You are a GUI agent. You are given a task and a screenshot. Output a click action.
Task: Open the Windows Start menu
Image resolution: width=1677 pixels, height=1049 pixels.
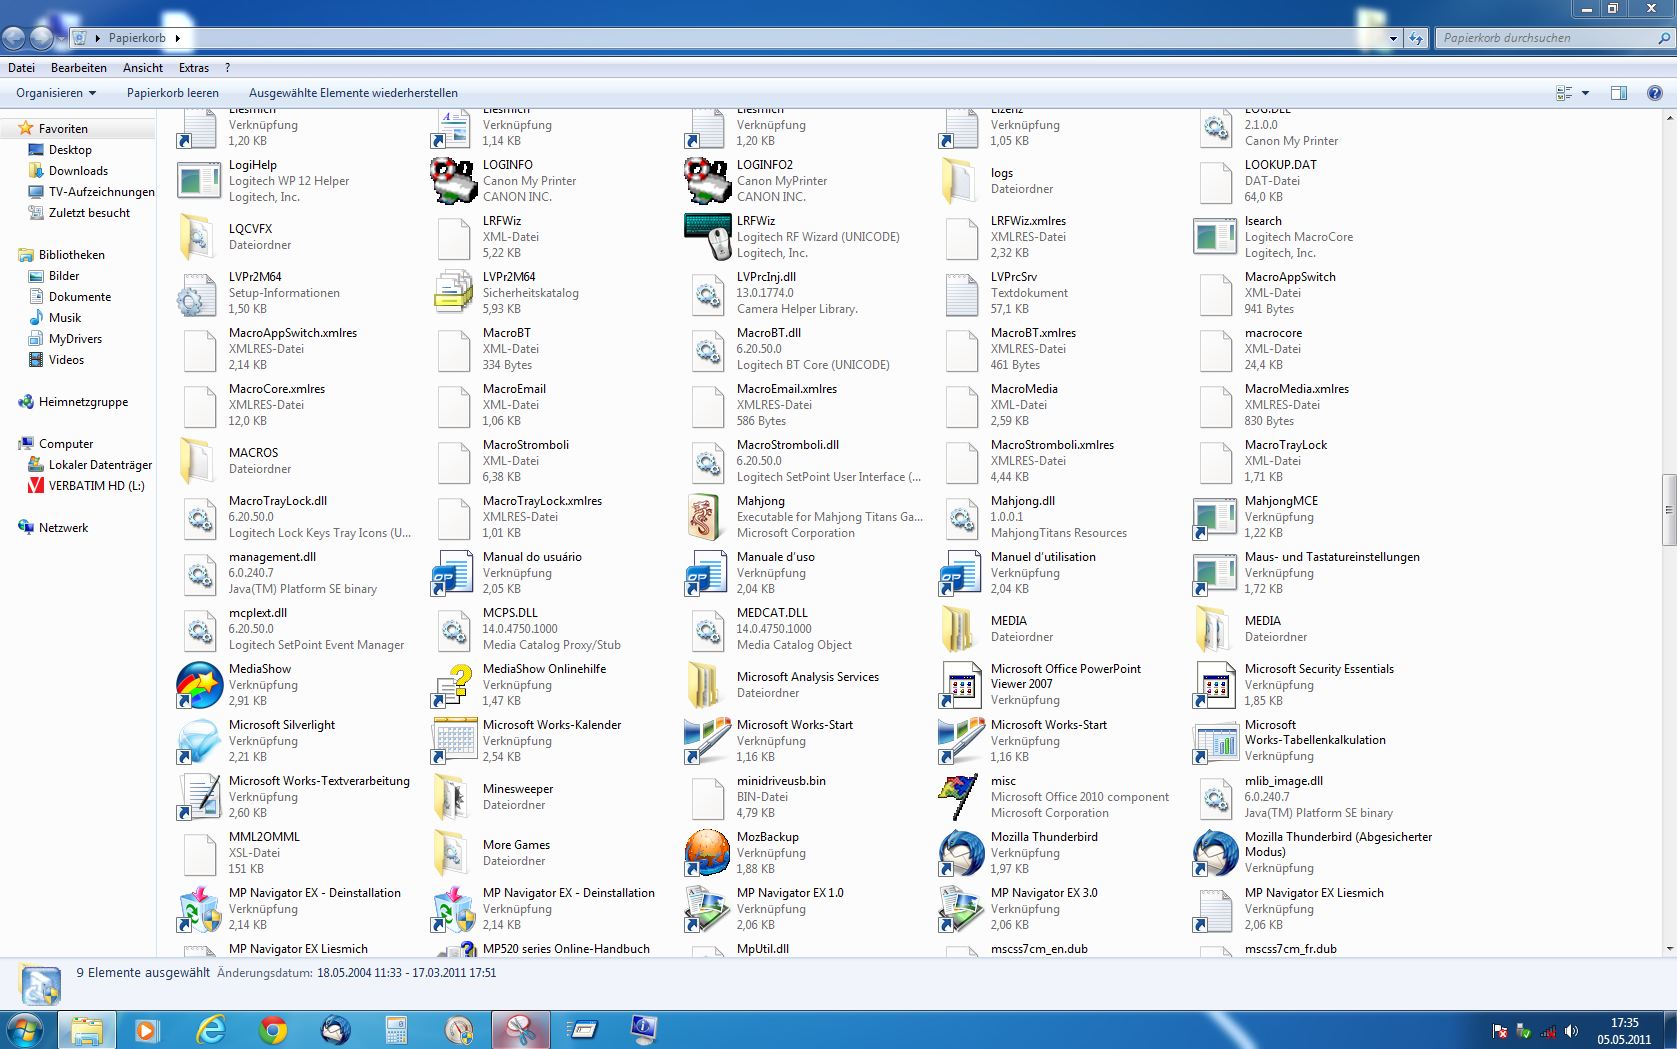coord(24,1029)
